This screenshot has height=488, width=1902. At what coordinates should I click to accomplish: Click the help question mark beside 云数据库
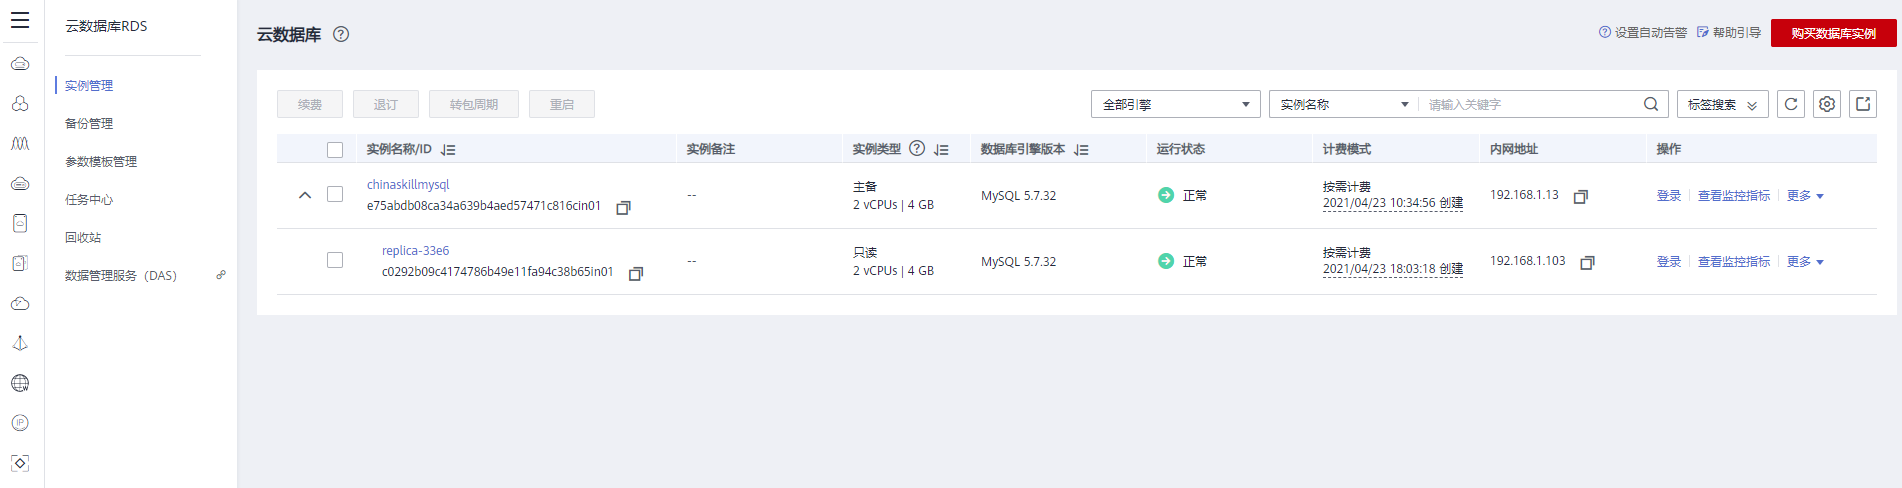[341, 34]
